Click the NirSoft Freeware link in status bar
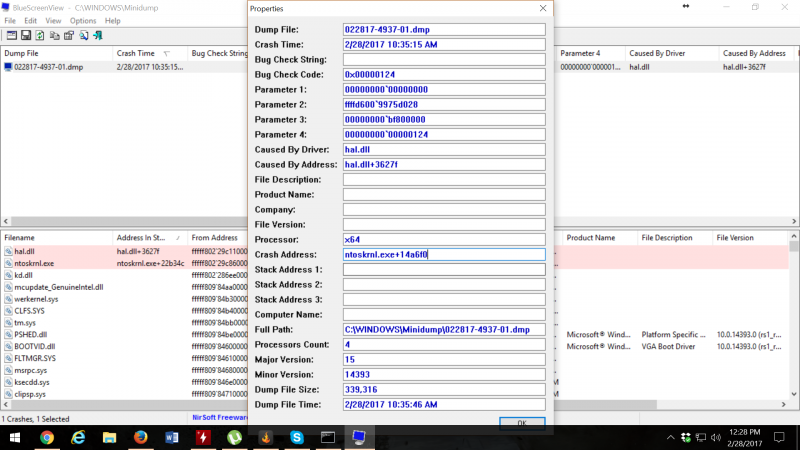800x450 pixels. [220, 417]
